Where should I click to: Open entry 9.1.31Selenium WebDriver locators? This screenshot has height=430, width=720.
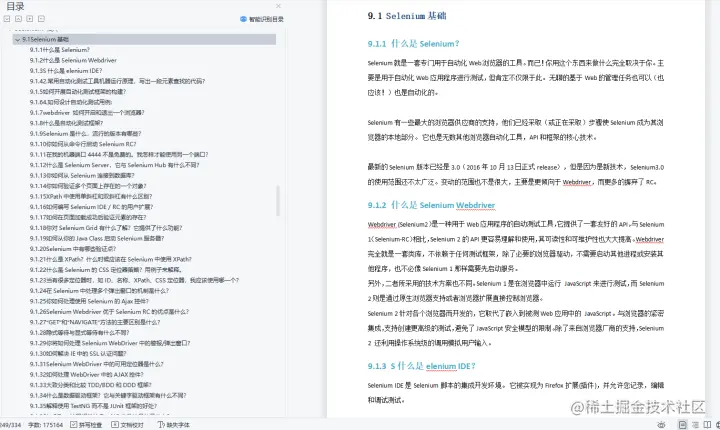tap(96, 364)
